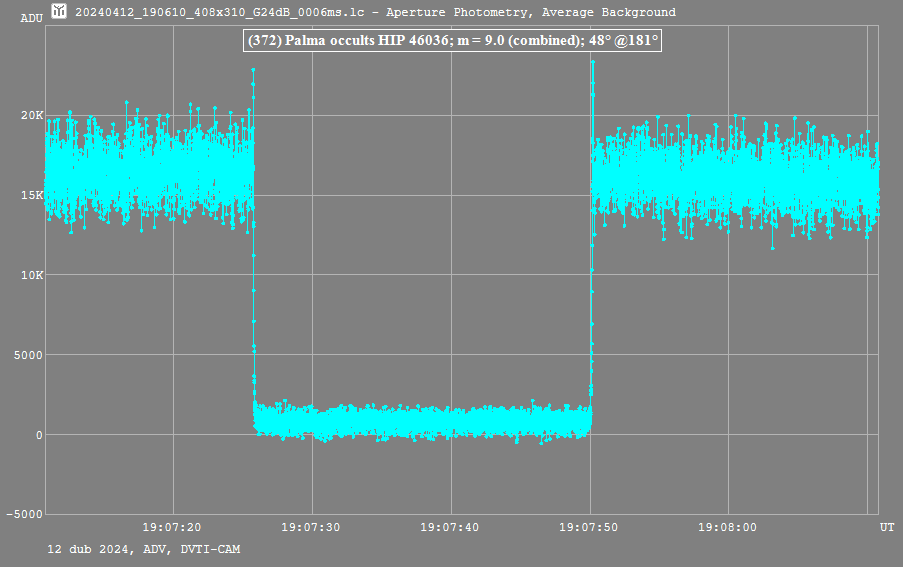Click the '12 dub 2024, ADV, DVTI-CAM' footer text
Image resolution: width=903 pixels, height=567 pixels.
[143, 549]
